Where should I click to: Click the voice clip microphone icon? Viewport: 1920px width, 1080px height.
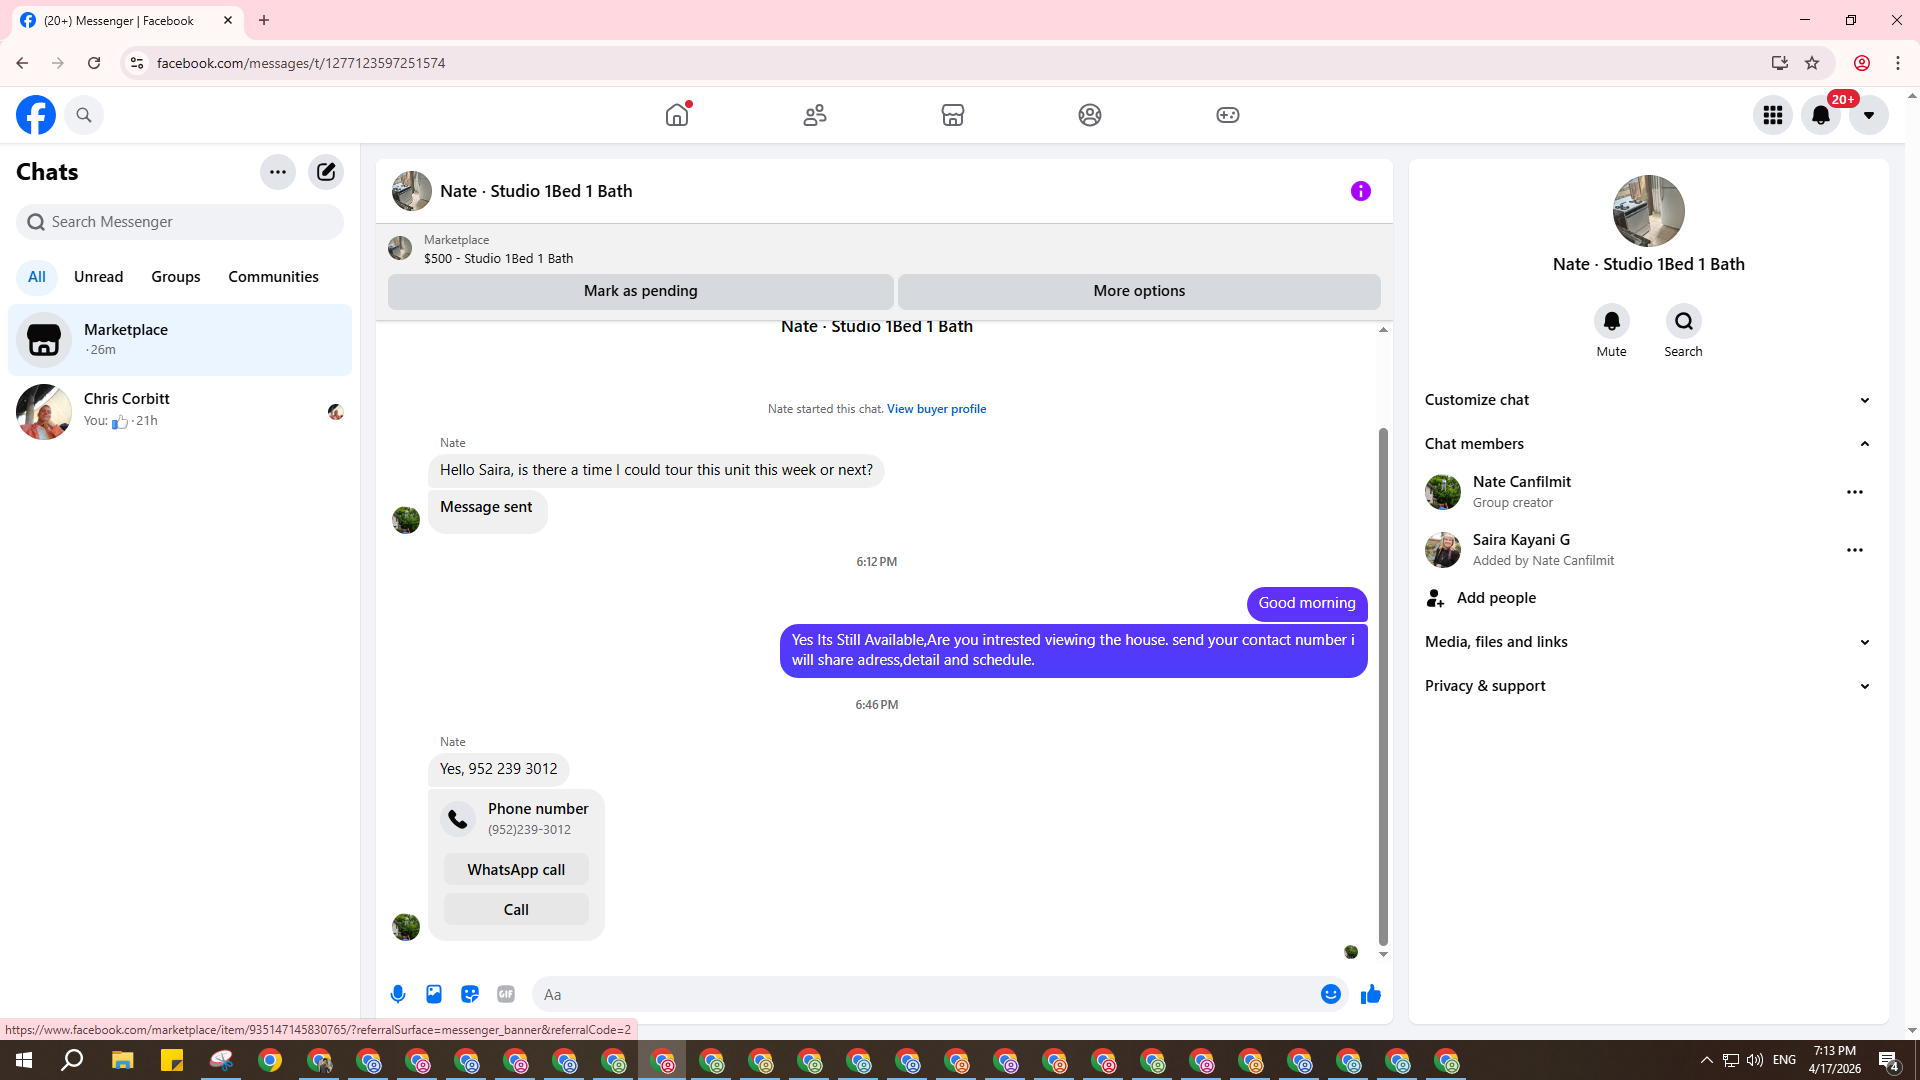398,994
